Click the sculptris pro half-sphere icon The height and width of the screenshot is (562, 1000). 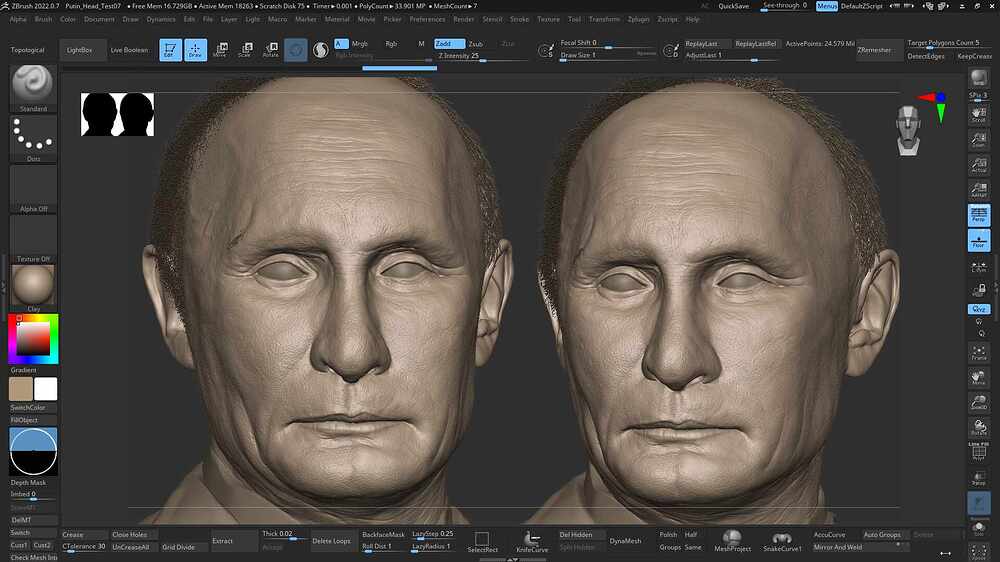(x=321, y=50)
